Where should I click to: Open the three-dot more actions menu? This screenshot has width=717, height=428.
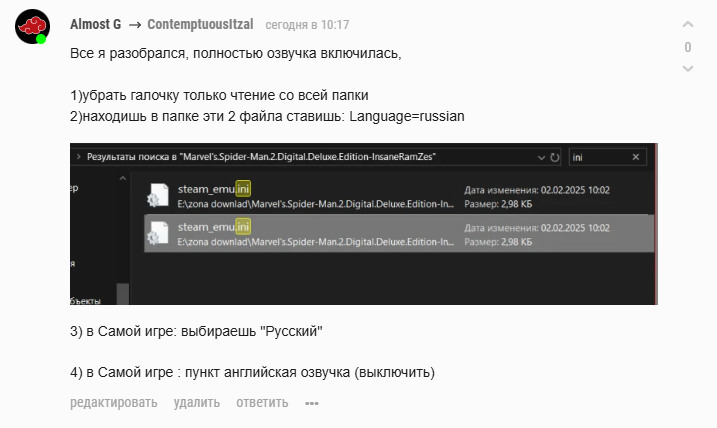312,403
